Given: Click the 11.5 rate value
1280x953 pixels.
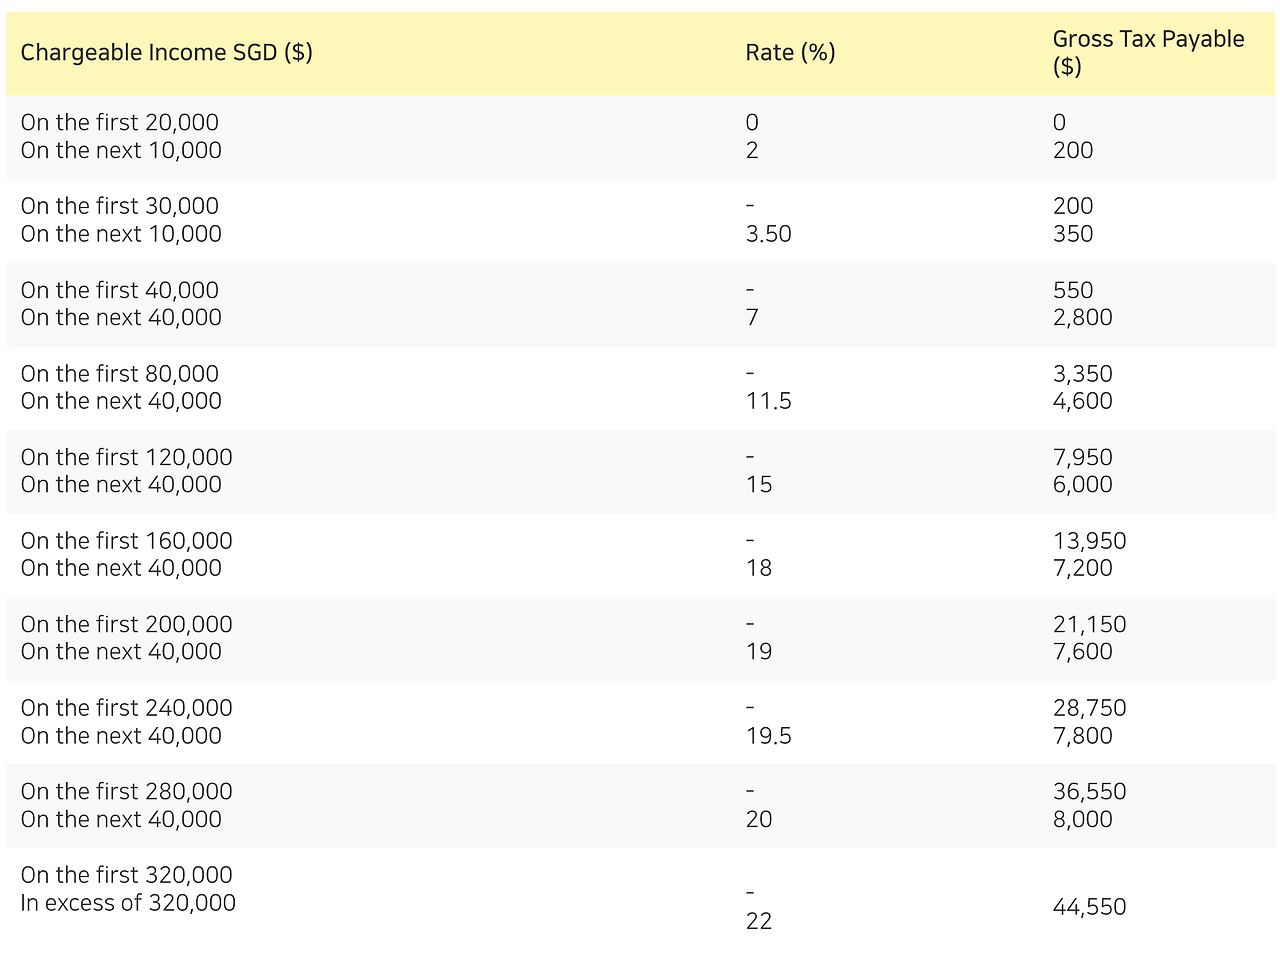Looking at the screenshot, I should click(768, 401).
